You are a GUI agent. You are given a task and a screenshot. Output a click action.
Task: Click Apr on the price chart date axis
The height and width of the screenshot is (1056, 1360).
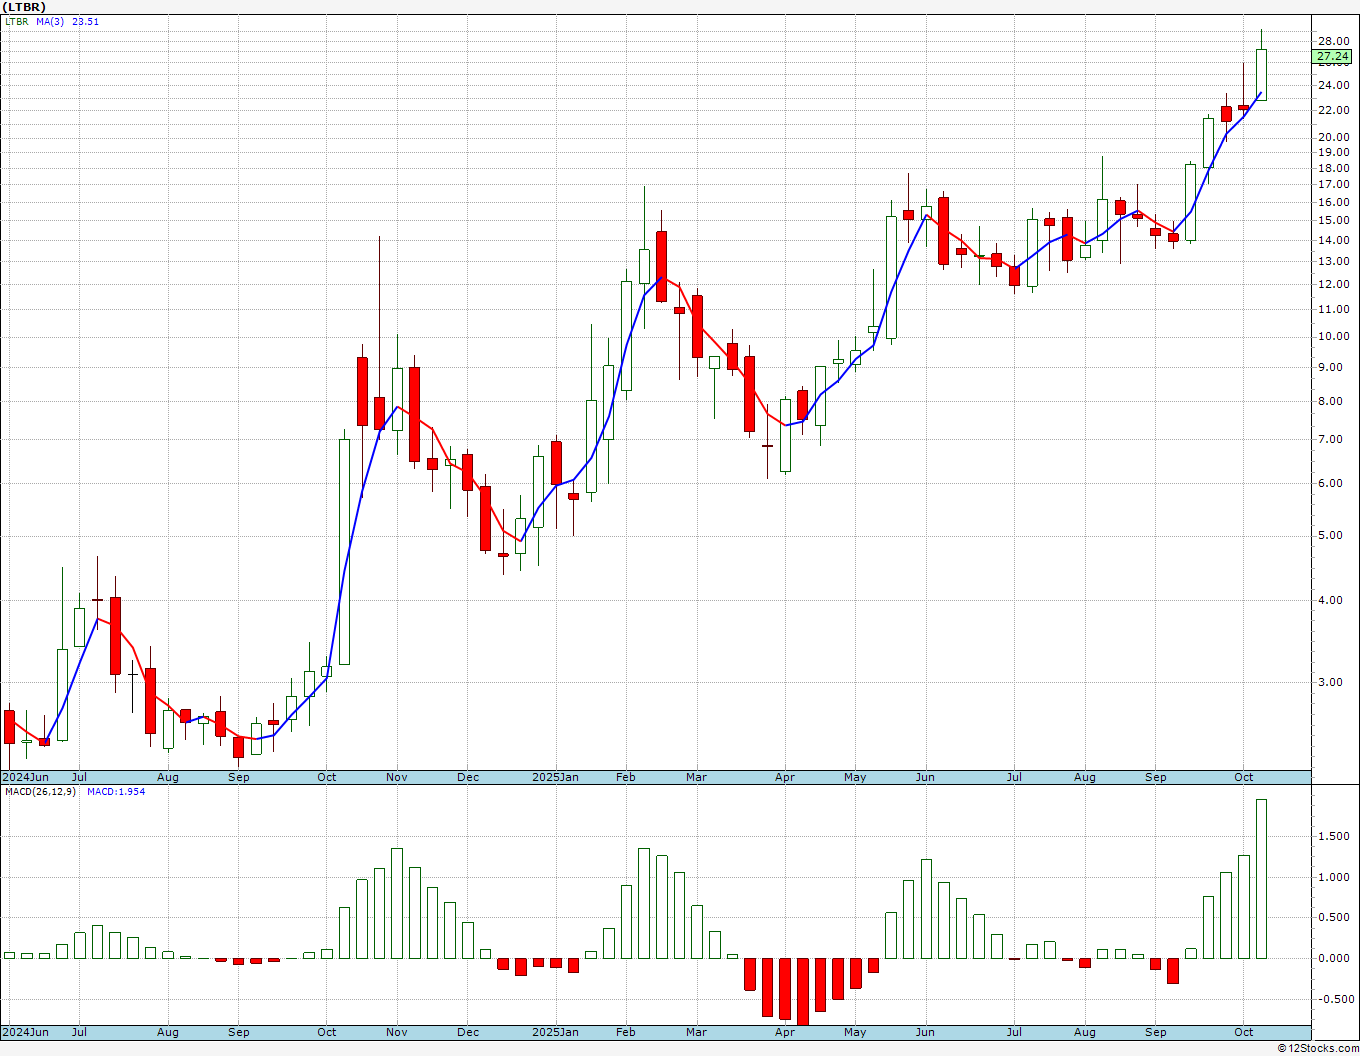coord(785,777)
